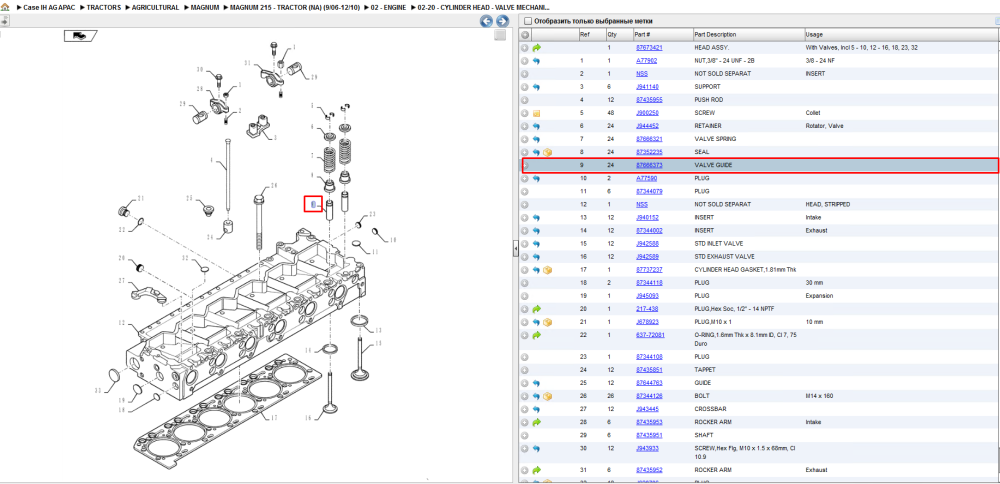Open part number 87673421 link
The height and width of the screenshot is (484, 1000).
(649, 48)
